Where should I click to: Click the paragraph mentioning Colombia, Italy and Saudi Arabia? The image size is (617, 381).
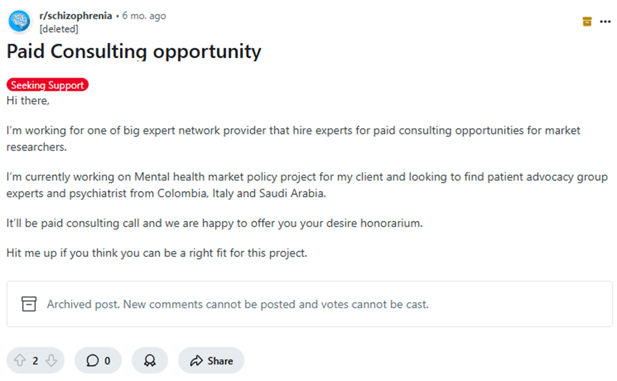(307, 185)
